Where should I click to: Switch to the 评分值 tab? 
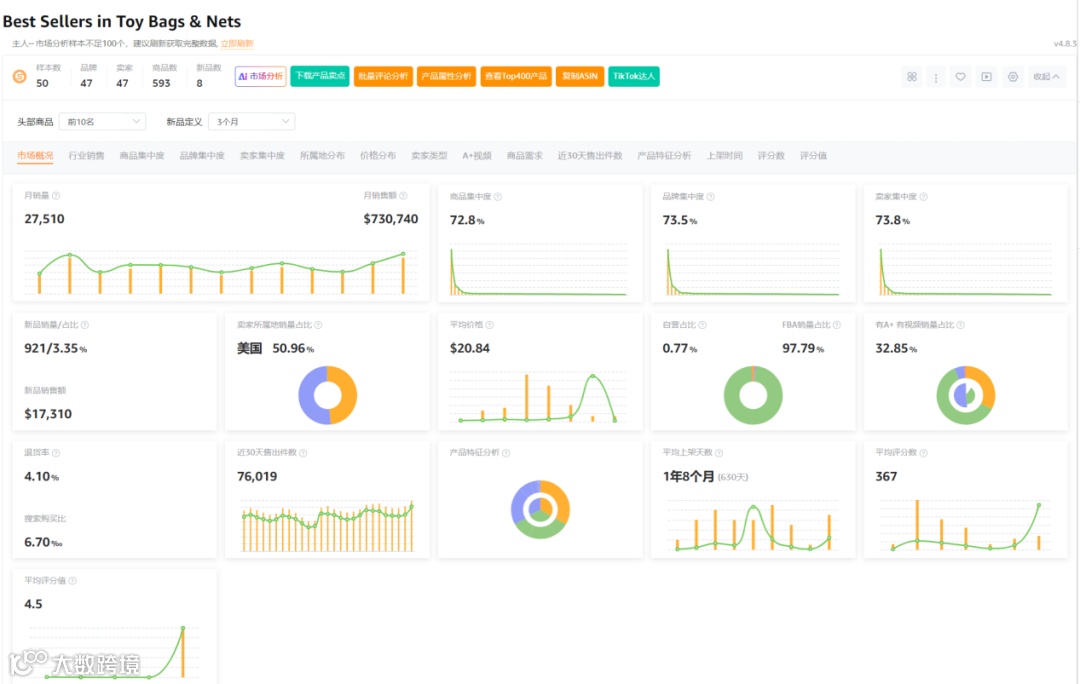pyautogui.click(x=813, y=156)
